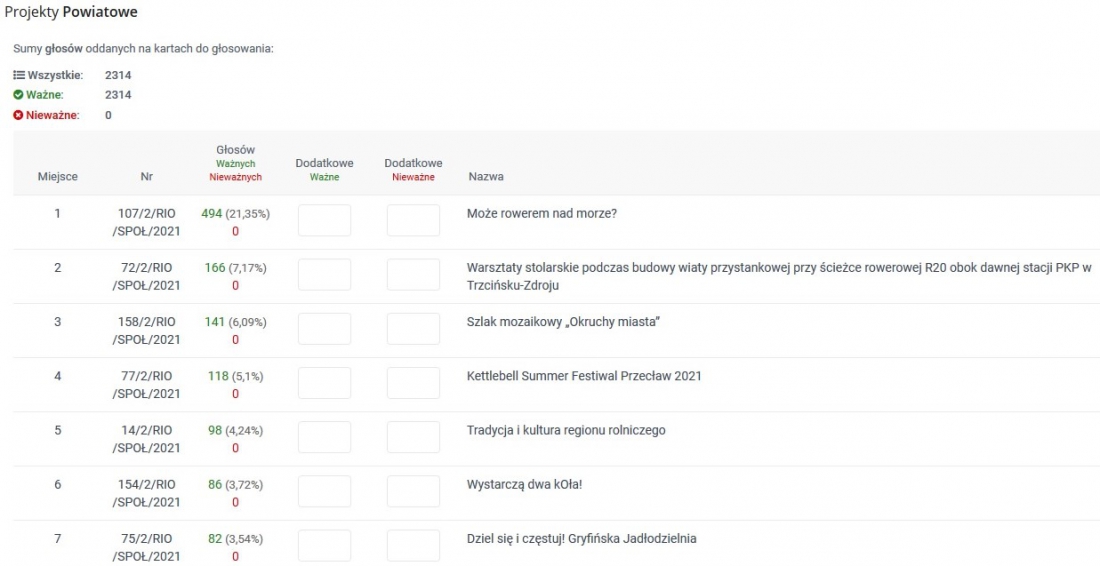Click Dodatkowe Ważne field for Kettlebell Summer Festiwal

[324, 383]
